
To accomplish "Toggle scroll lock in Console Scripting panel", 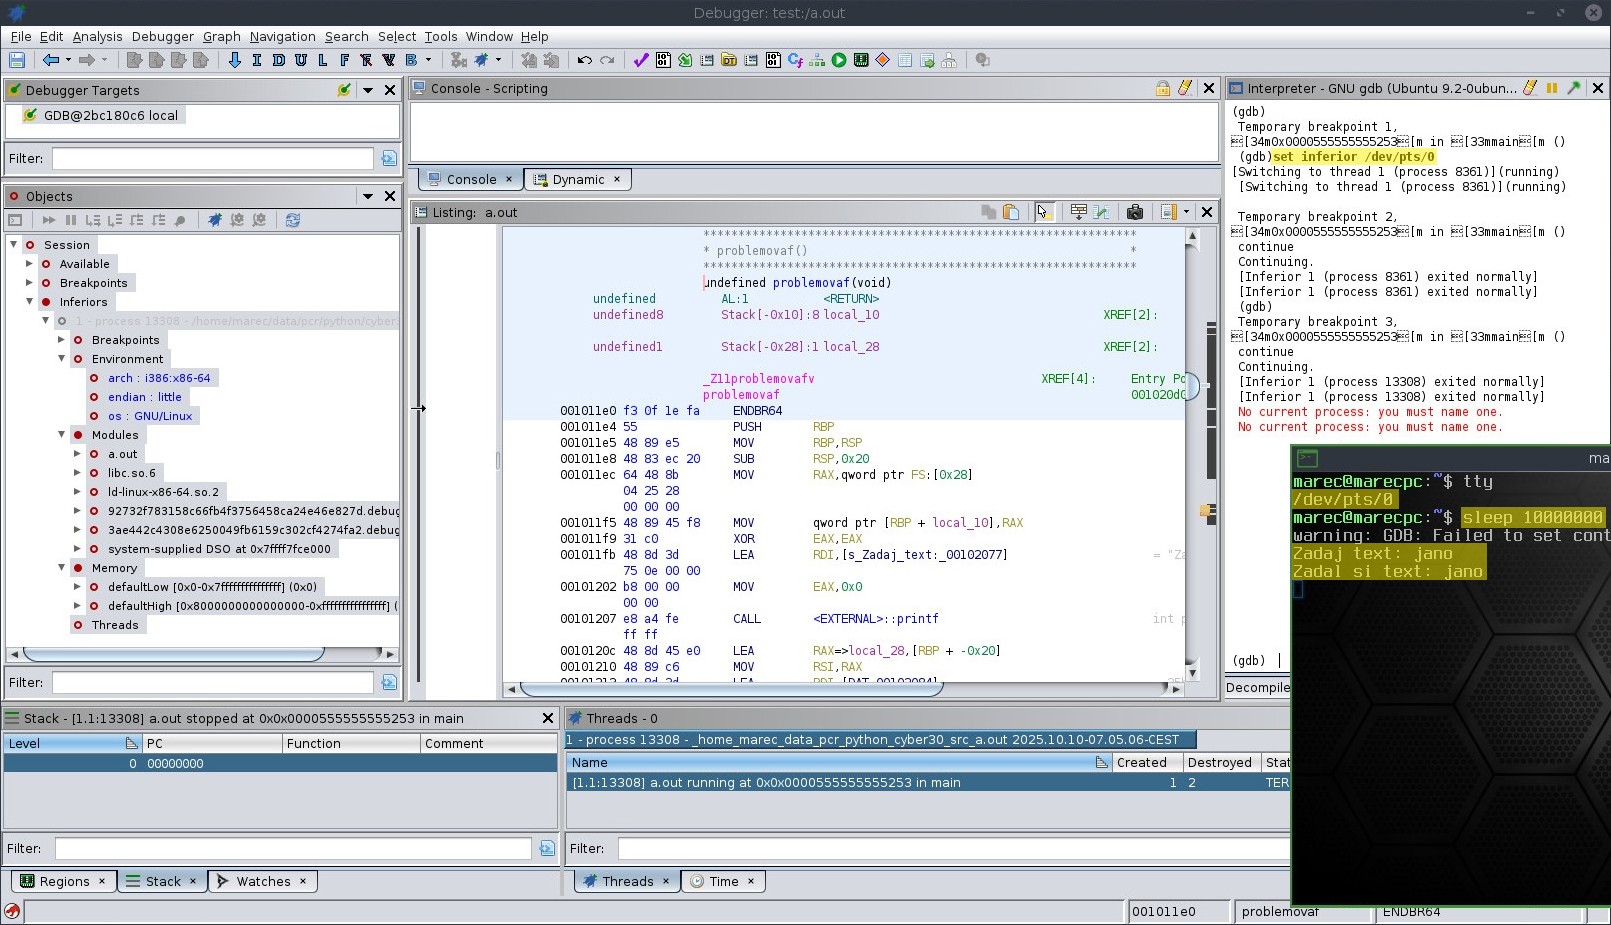I will click(1163, 88).
